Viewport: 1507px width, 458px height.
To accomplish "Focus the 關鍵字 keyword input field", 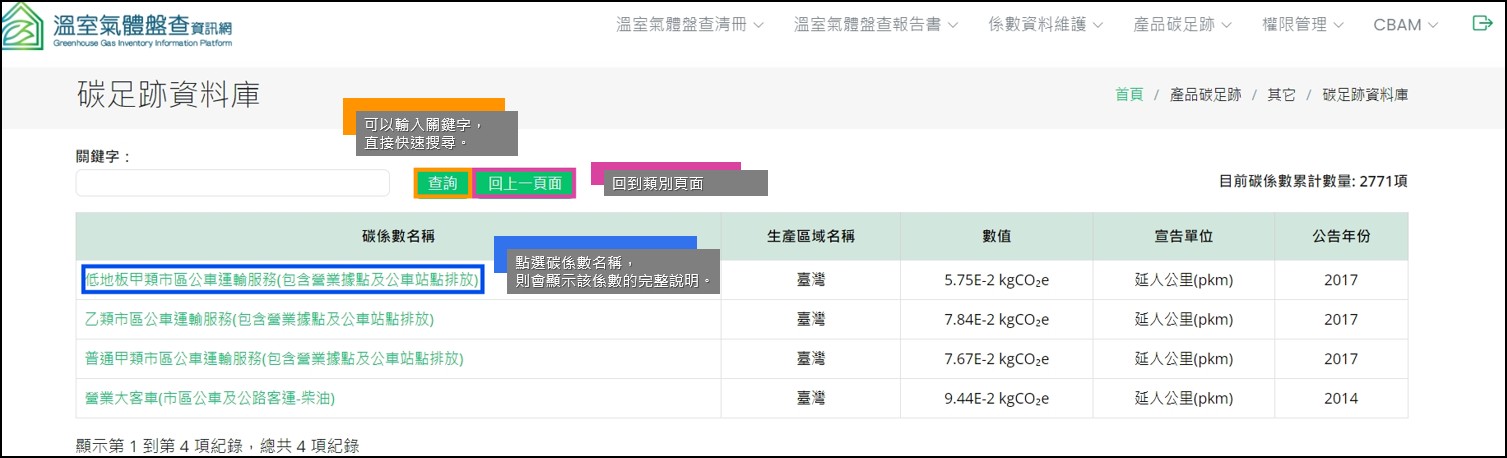I will pyautogui.click(x=232, y=183).
